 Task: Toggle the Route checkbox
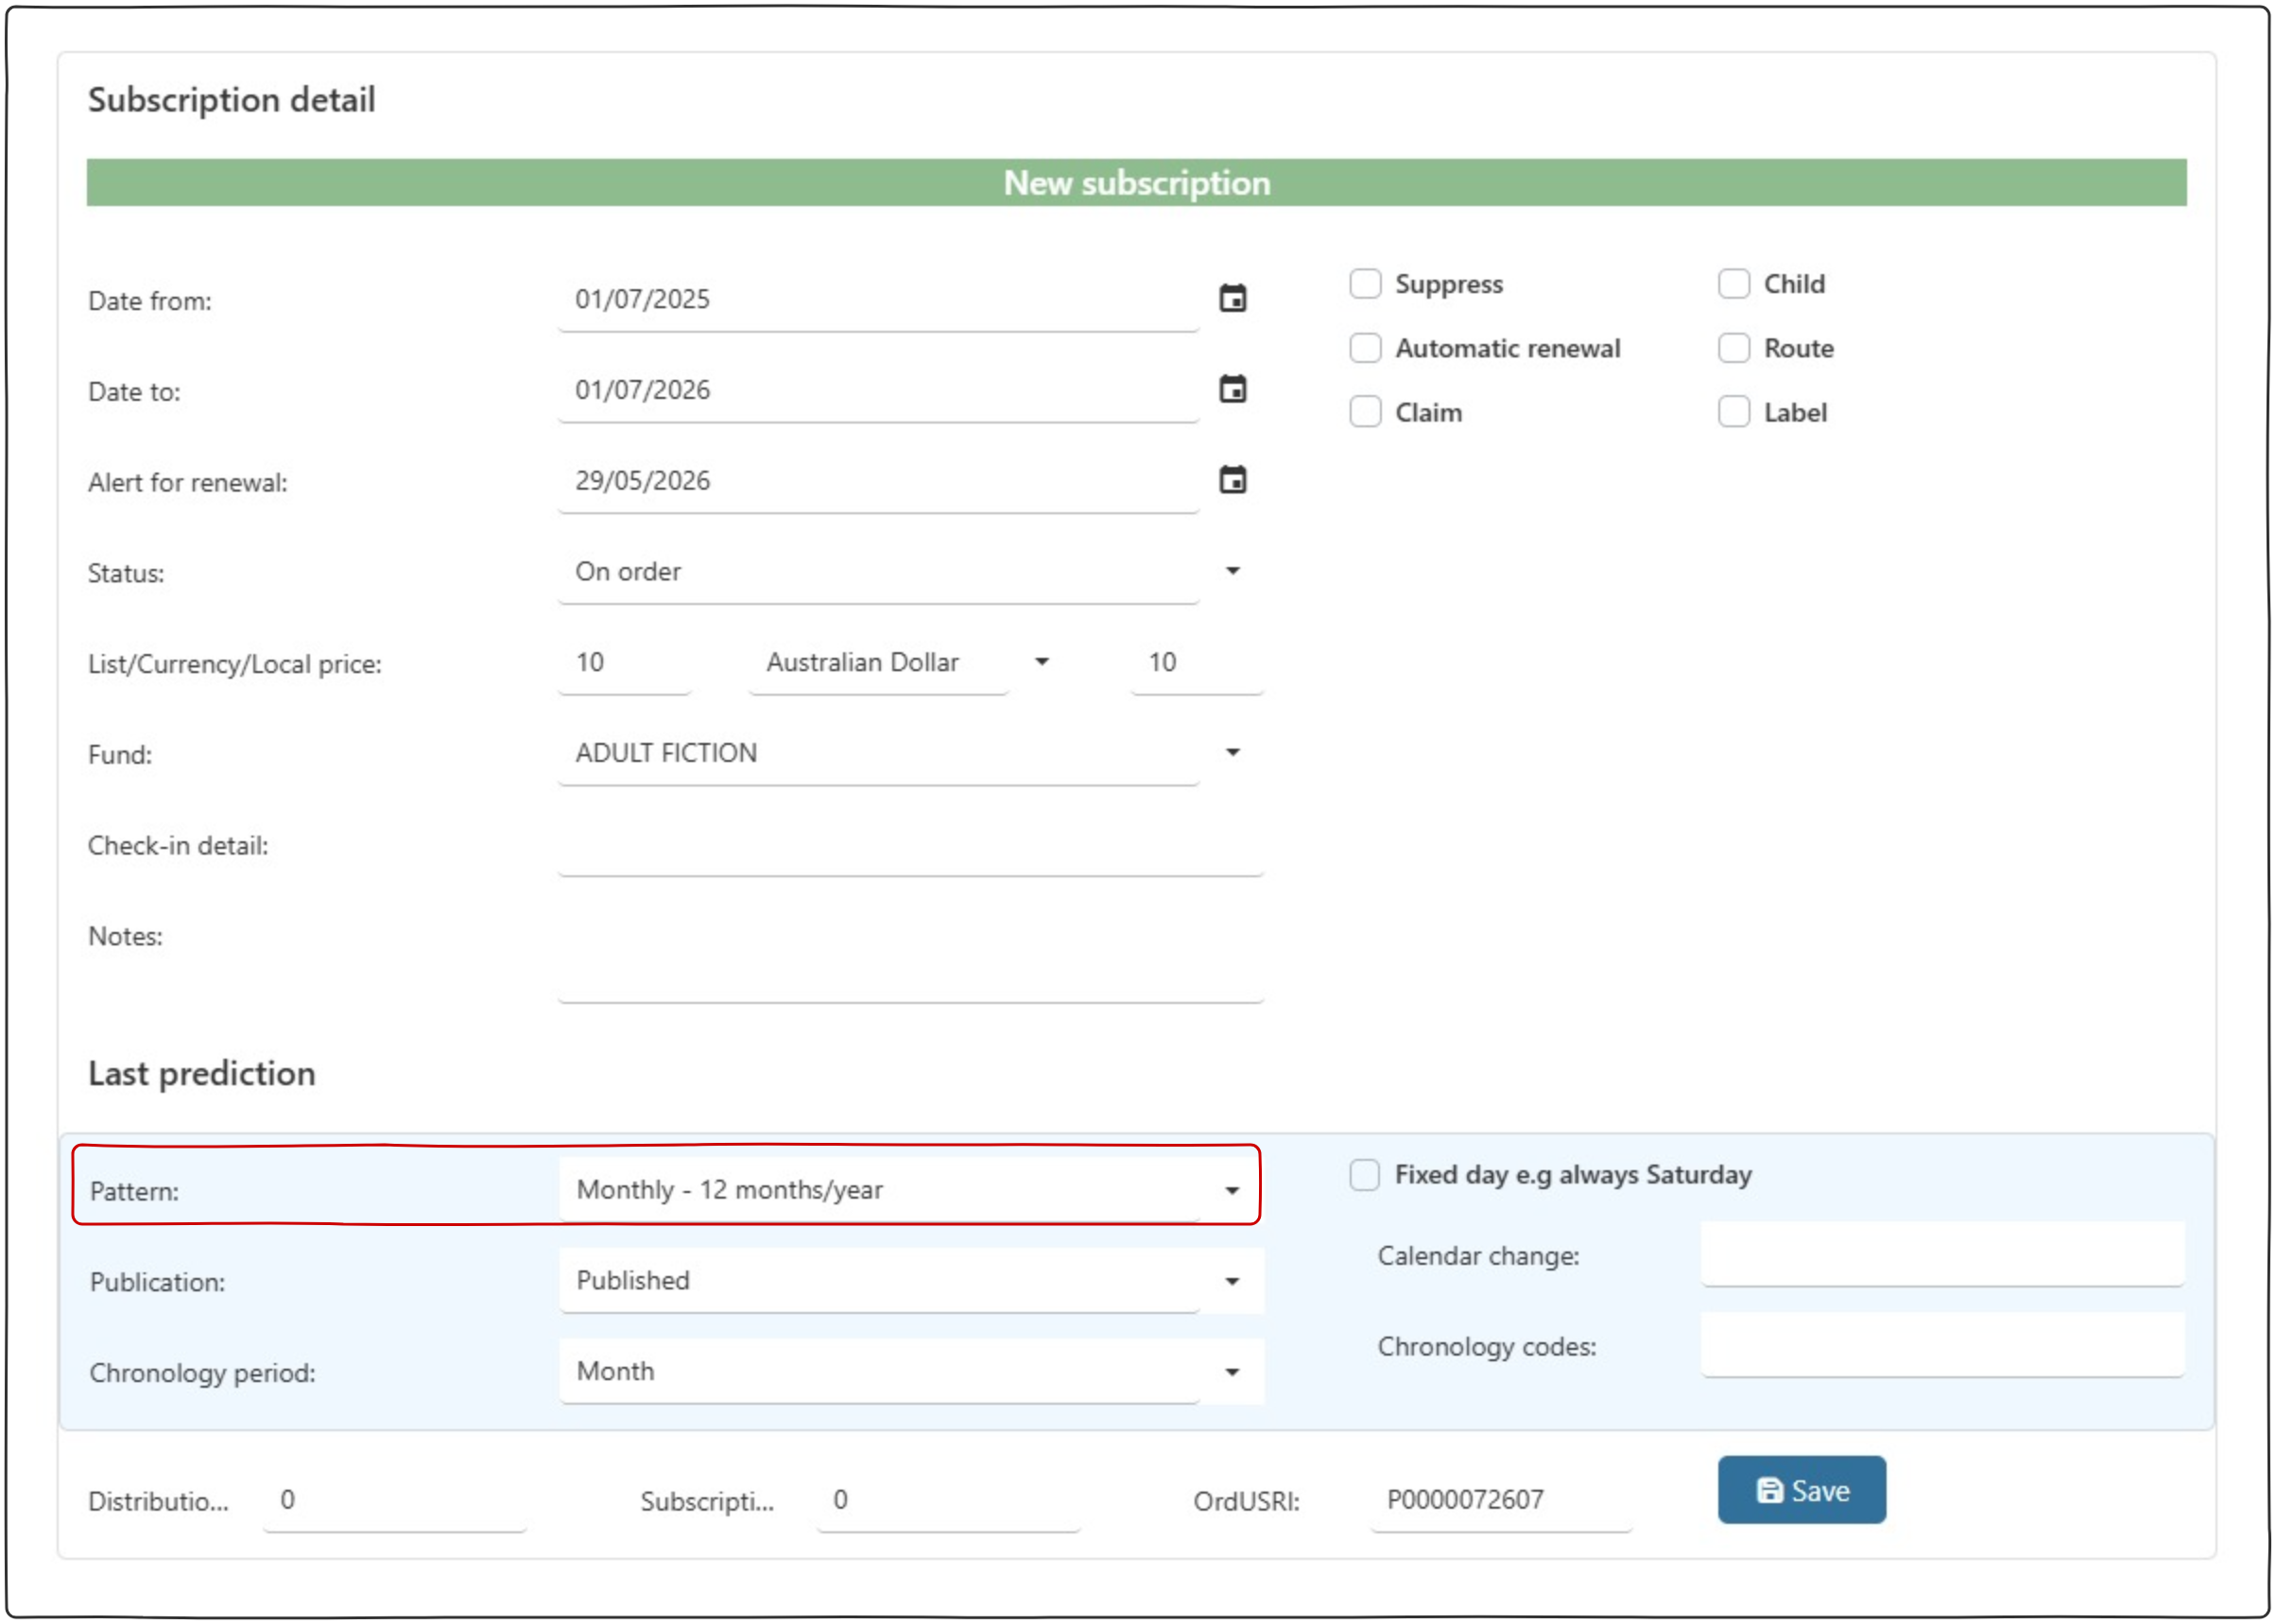coord(1733,348)
